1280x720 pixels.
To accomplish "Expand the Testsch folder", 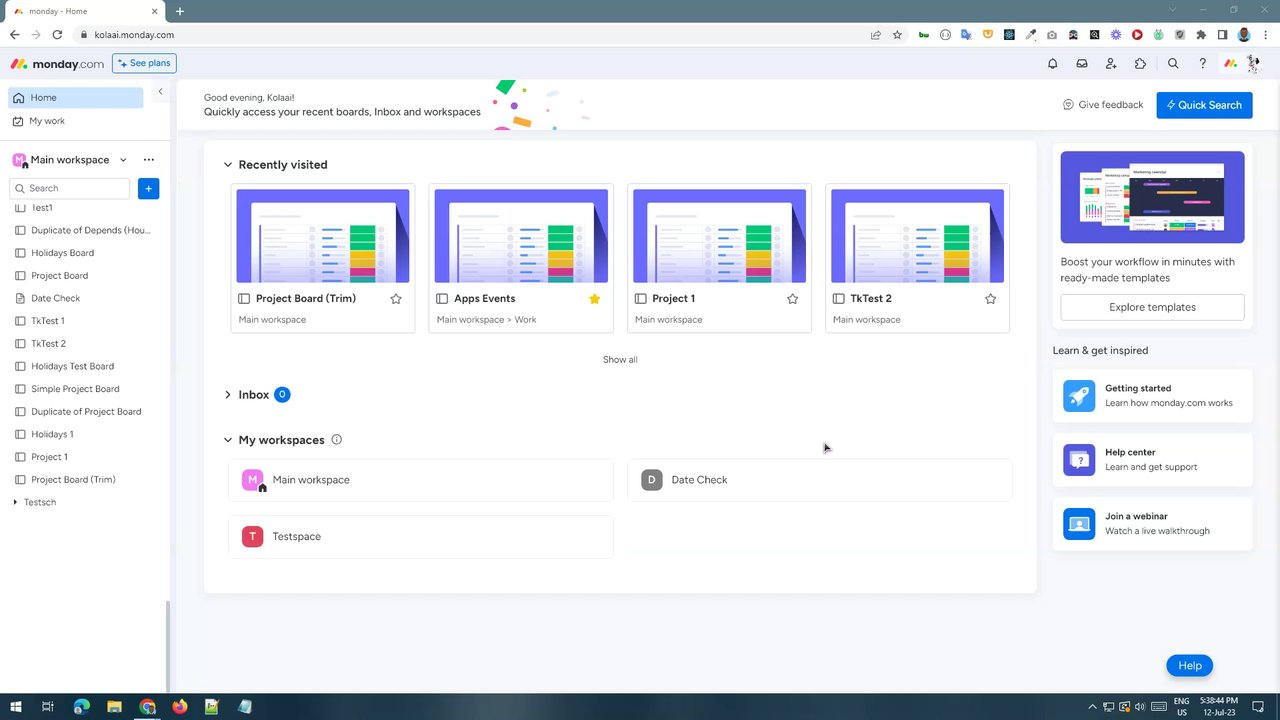I will point(15,502).
